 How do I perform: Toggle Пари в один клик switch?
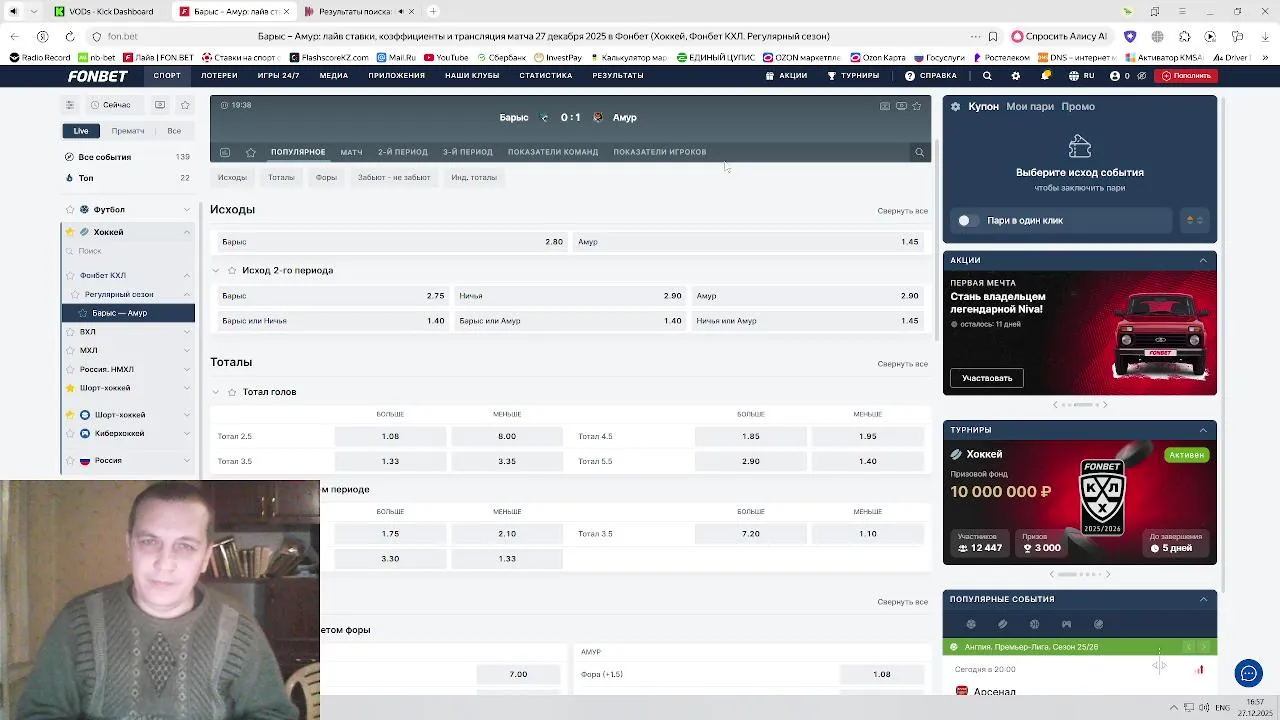[966, 220]
